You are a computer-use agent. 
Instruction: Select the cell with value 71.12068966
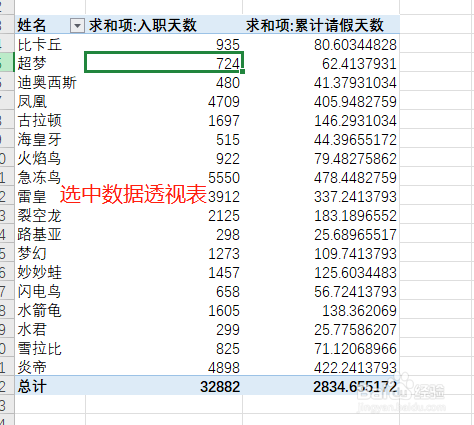pyautogui.click(x=321, y=348)
